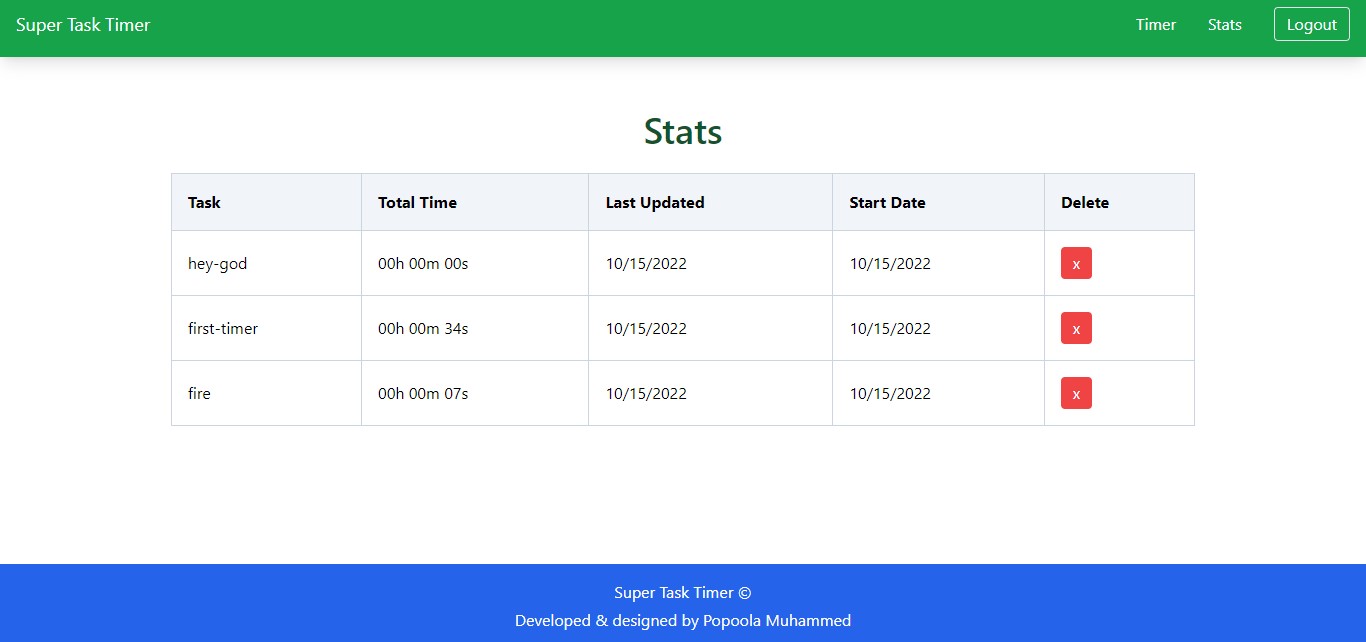Click the red x beside hey-god
Screen dimensions: 1366x642
(x=1076, y=263)
